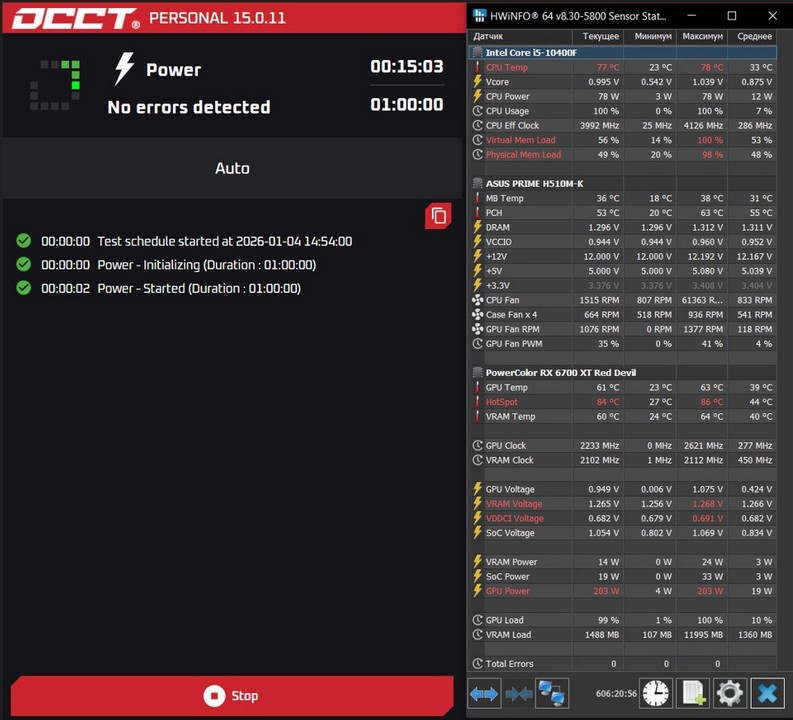Screen dimensions: 793x720
Task: Select the MB Temp sensor row
Action: pos(623,198)
